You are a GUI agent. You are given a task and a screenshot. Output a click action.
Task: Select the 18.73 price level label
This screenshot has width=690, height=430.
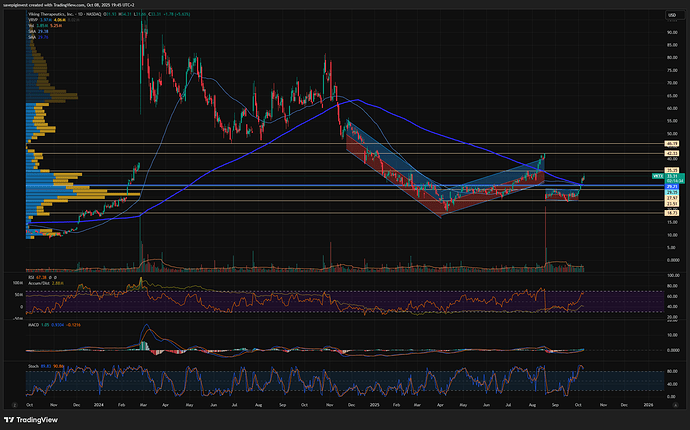click(672, 213)
